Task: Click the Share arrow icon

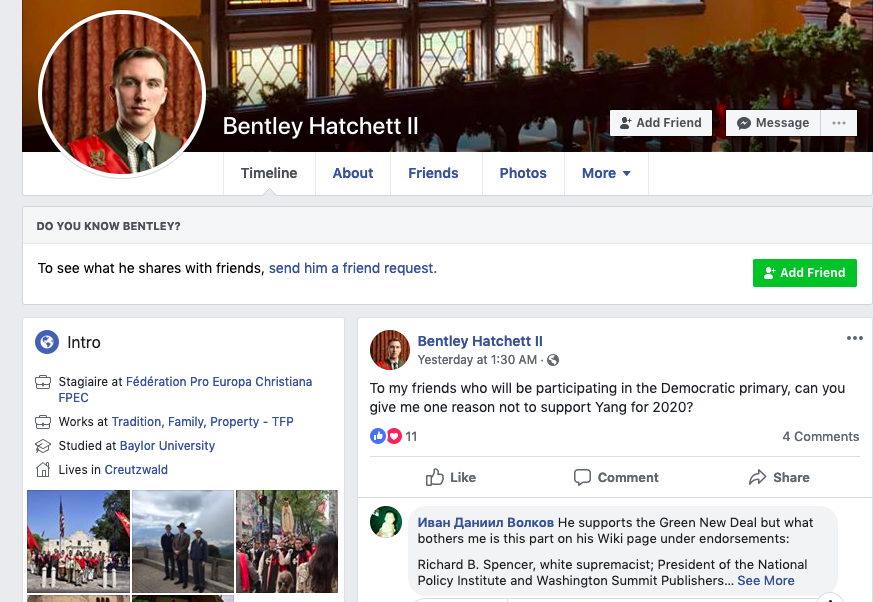Action: pos(757,477)
